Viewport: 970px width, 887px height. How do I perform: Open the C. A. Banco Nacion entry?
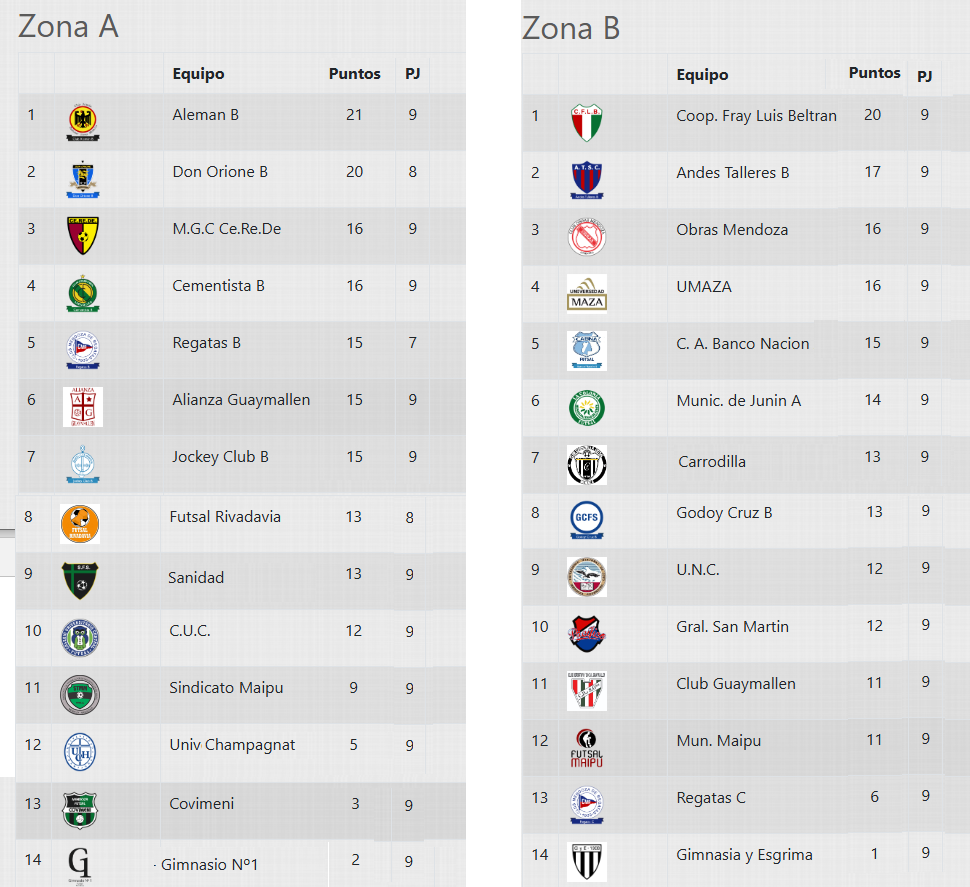(x=742, y=343)
